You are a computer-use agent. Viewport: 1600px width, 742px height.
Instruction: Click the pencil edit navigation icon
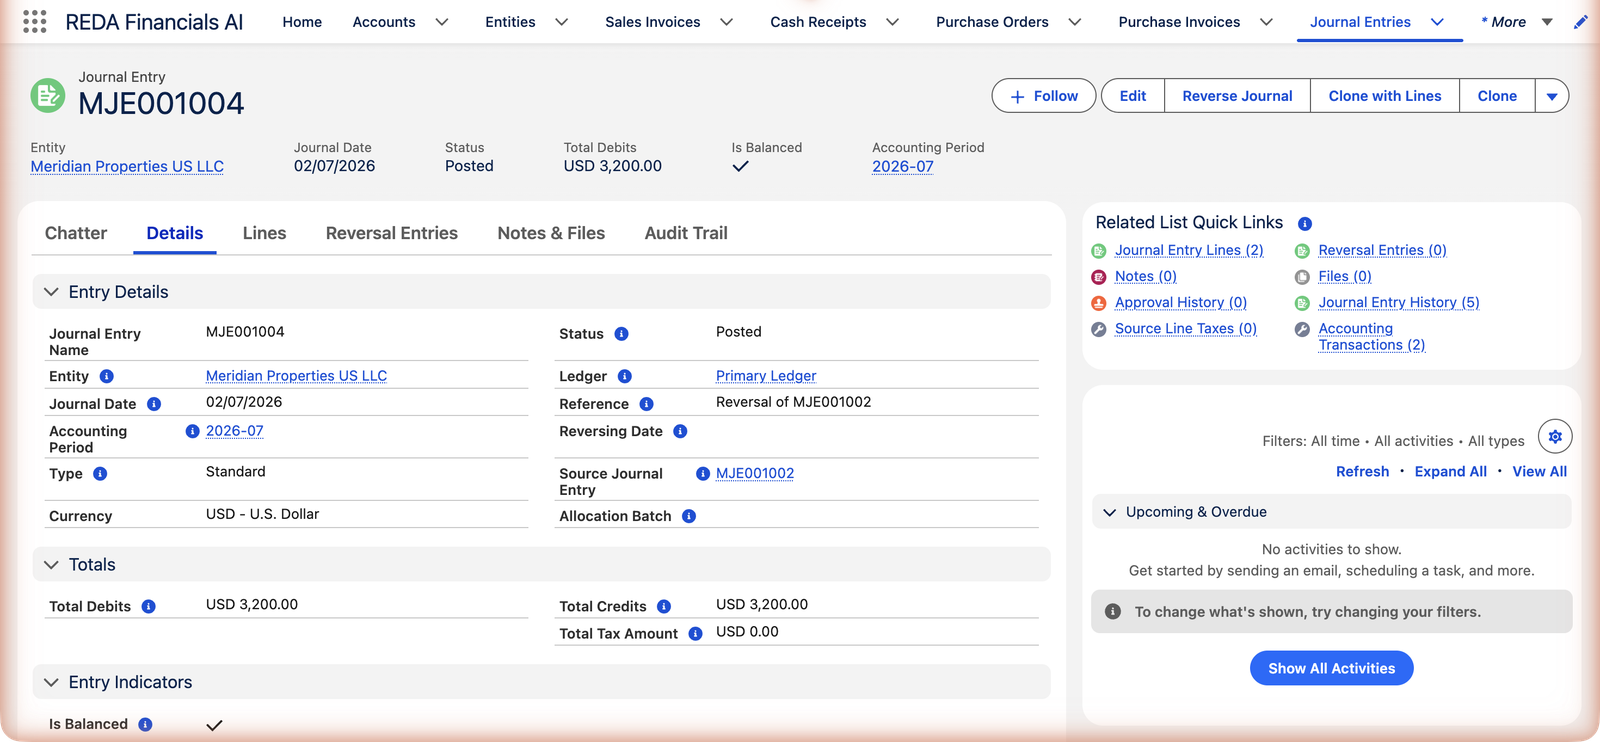pos(1581,22)
